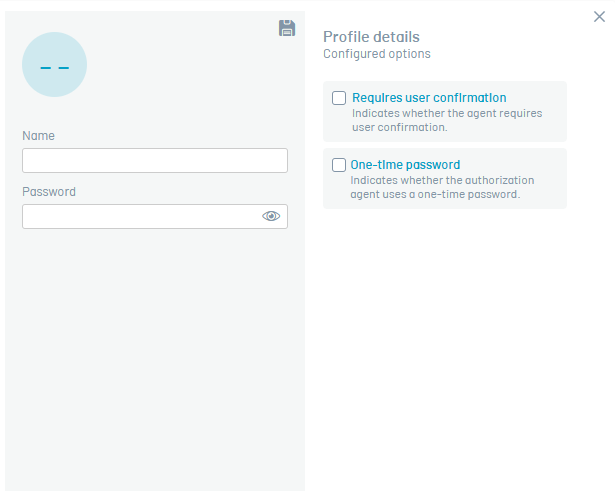The image size is (615, 497).
Task: Click "Indicates whether the agent requires" text
Action: [x=446, y=113]
